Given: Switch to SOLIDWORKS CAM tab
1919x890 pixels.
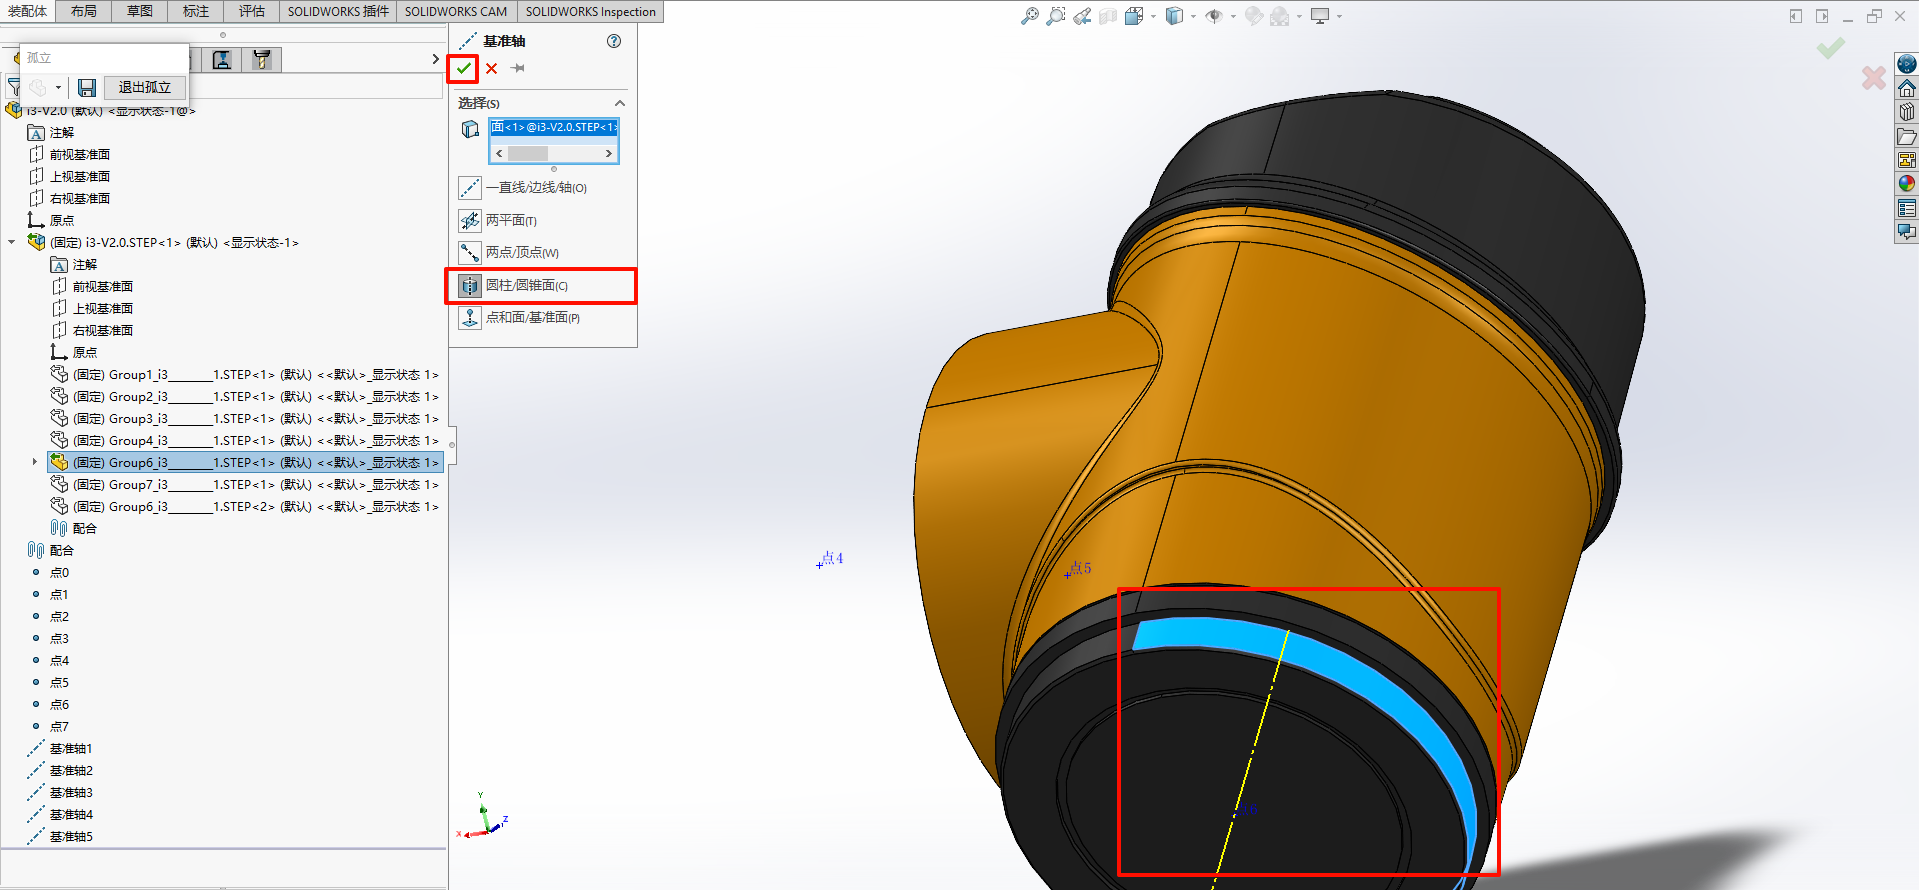Looking at the screenshot, I should [x=456, y=11].
